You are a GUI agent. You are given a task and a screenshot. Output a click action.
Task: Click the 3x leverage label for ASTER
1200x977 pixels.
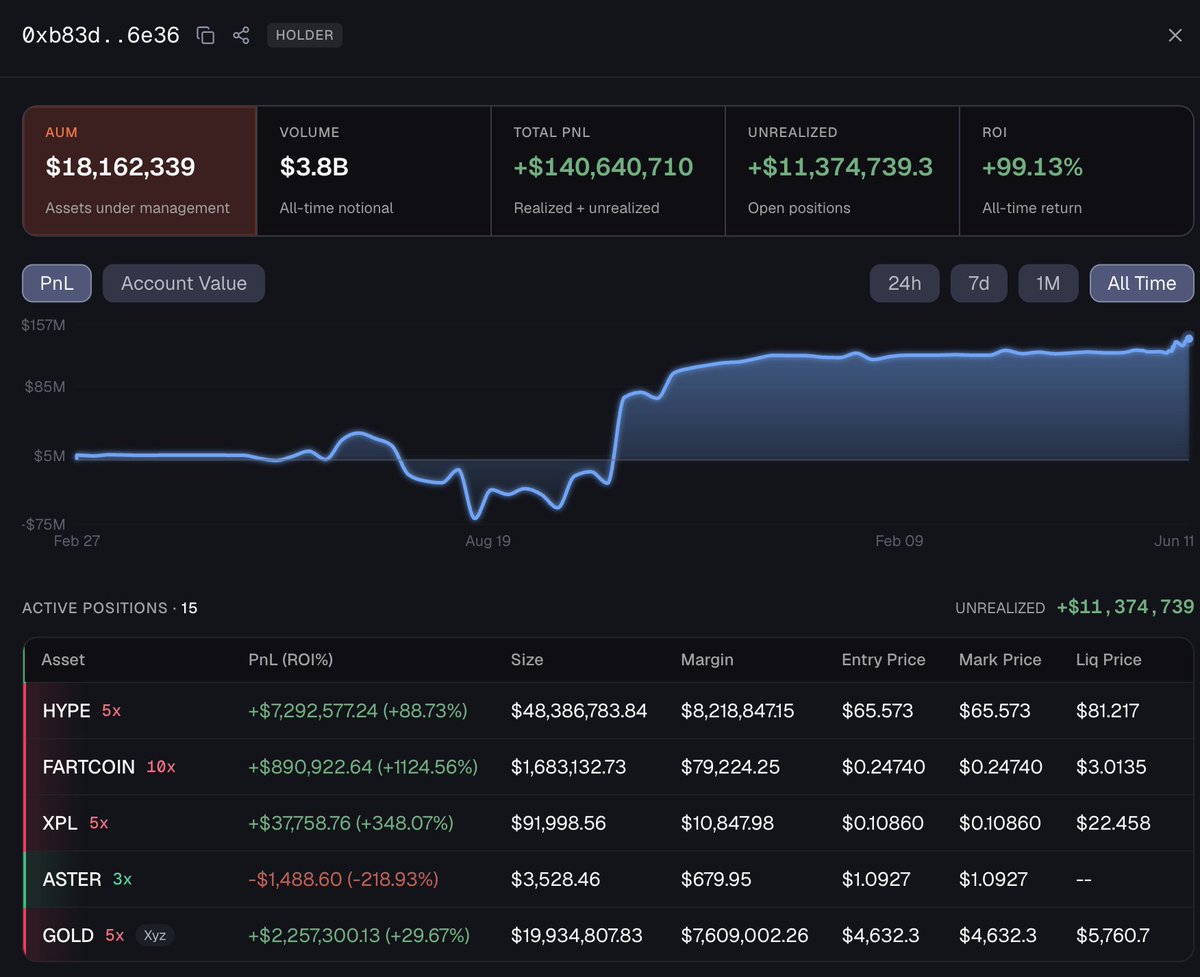tap(122, 879)
